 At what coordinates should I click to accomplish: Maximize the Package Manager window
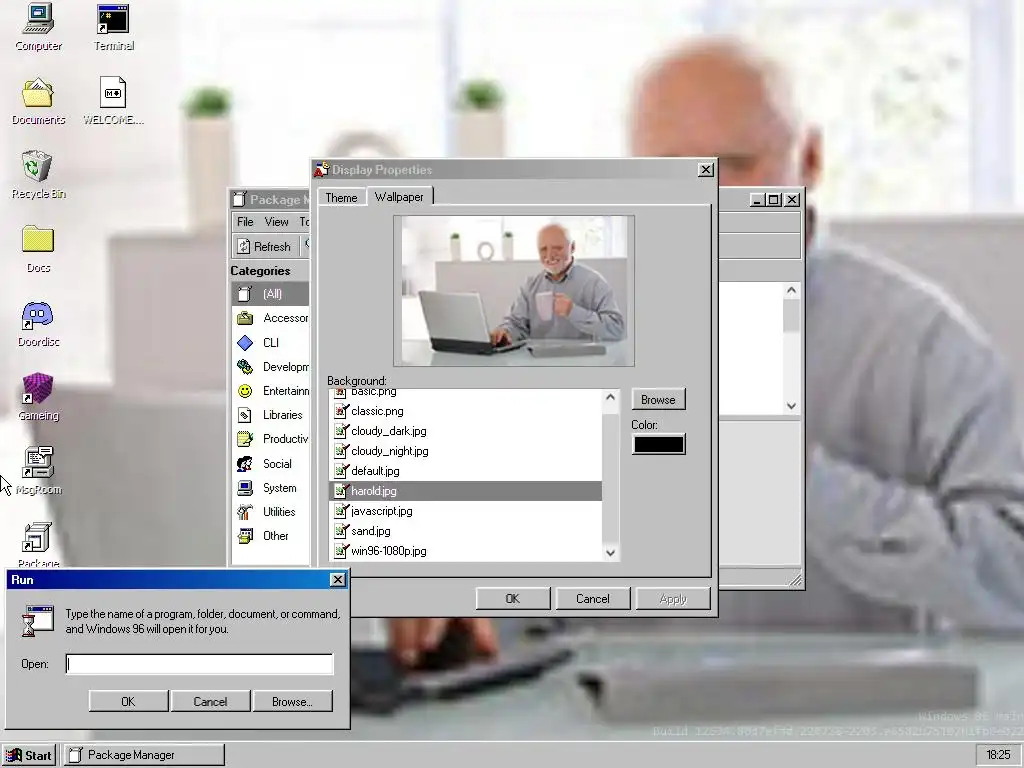click(774, 200)
